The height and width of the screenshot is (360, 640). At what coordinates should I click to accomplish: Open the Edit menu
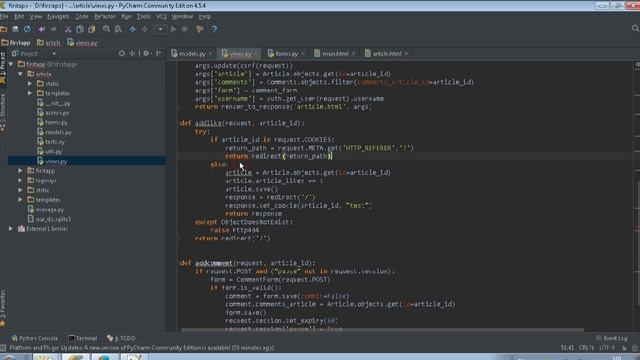[19, 17]
